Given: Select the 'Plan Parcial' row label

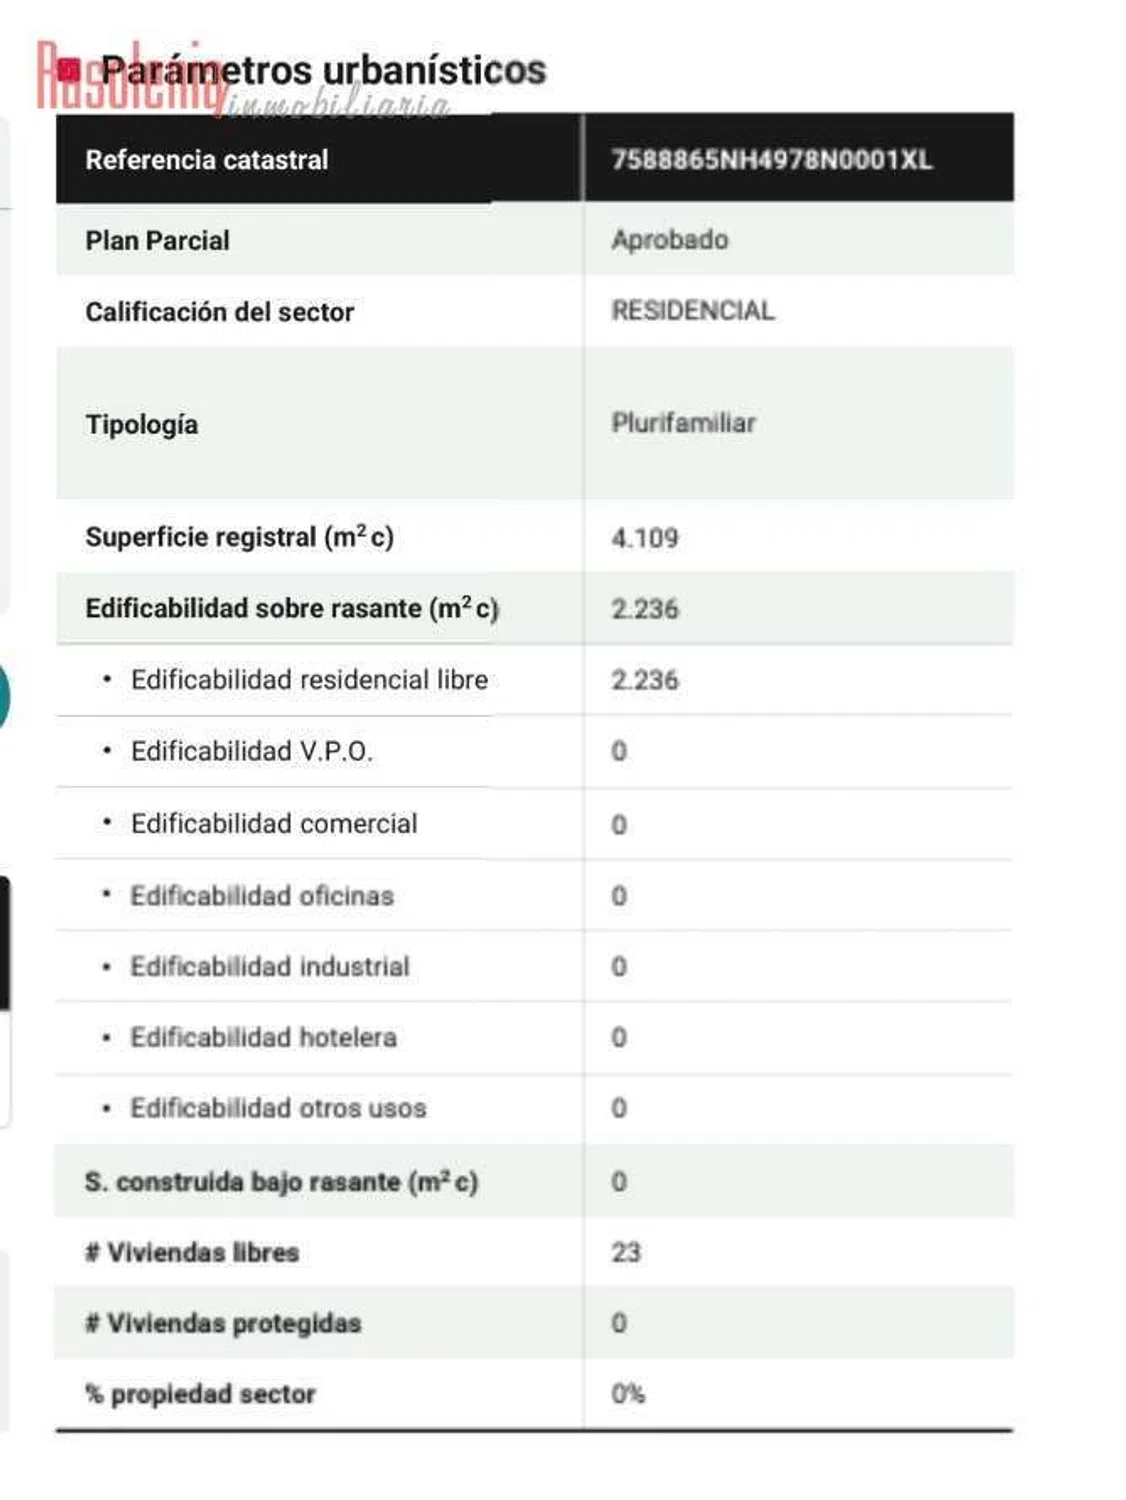Looking at the screenshot, I should (x=158, y=241).
